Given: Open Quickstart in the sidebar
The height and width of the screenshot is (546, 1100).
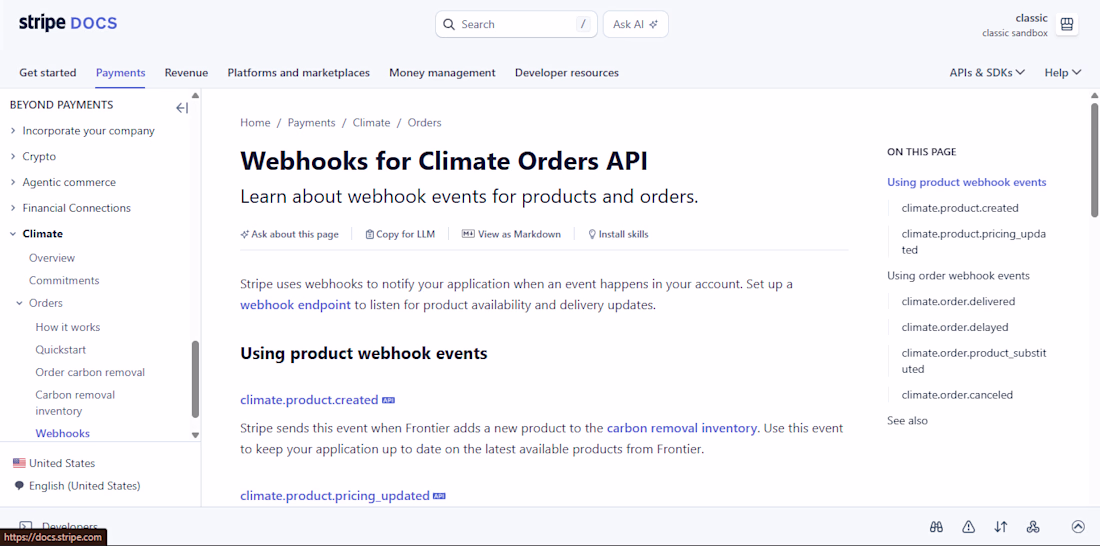Looking at the screenshot, I should [x=61, y=349].
